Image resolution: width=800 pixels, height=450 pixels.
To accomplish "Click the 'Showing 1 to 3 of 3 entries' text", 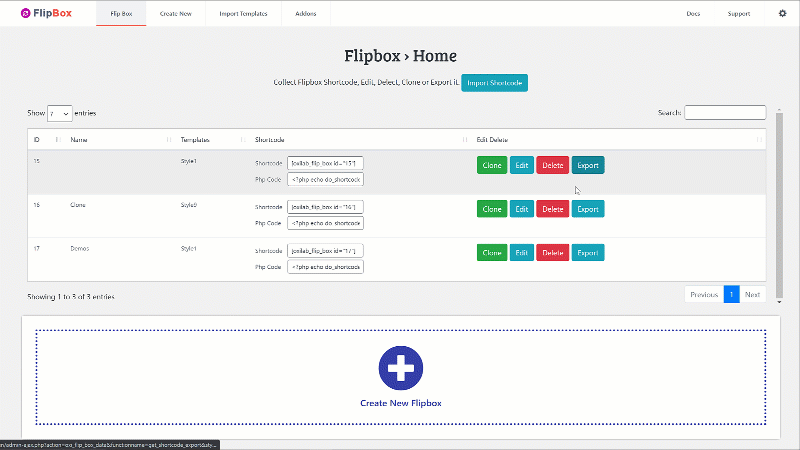I will 71,297.
